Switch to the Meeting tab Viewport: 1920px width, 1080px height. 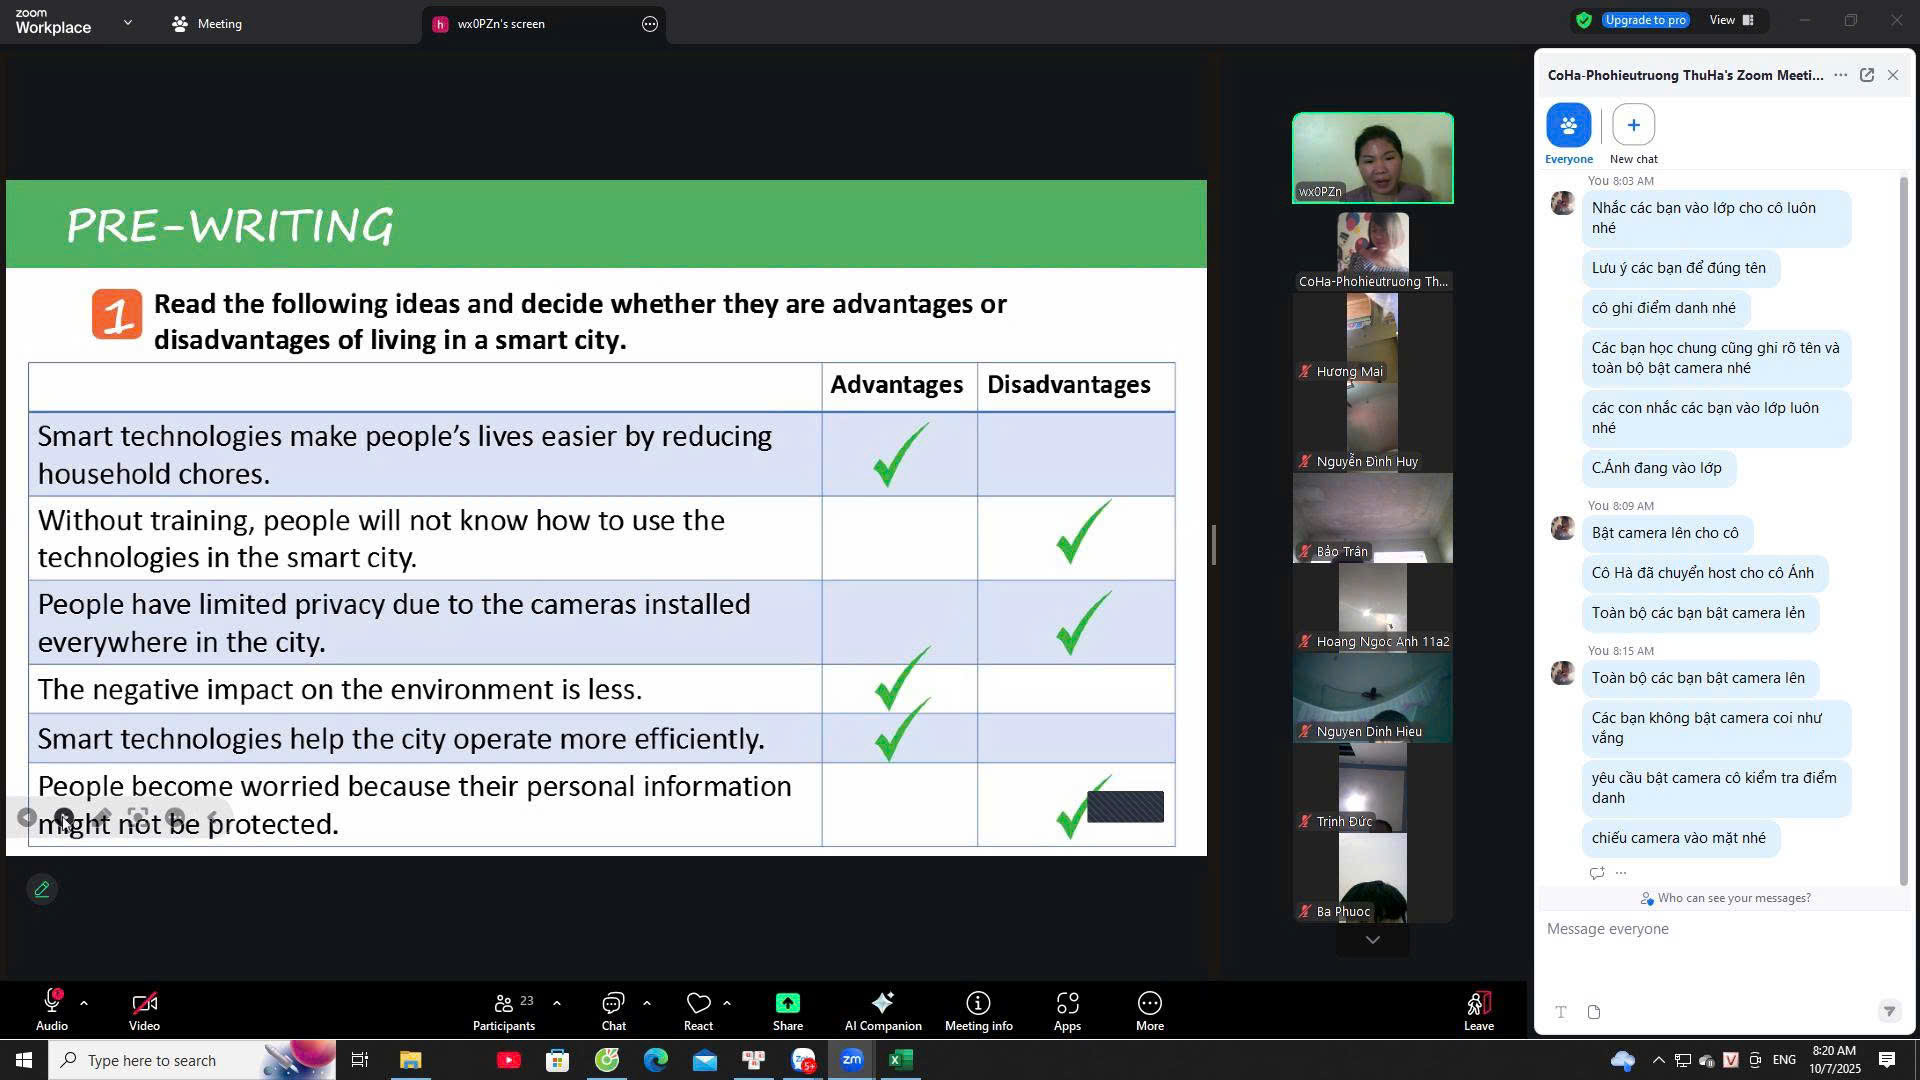(x=207, y=23)
